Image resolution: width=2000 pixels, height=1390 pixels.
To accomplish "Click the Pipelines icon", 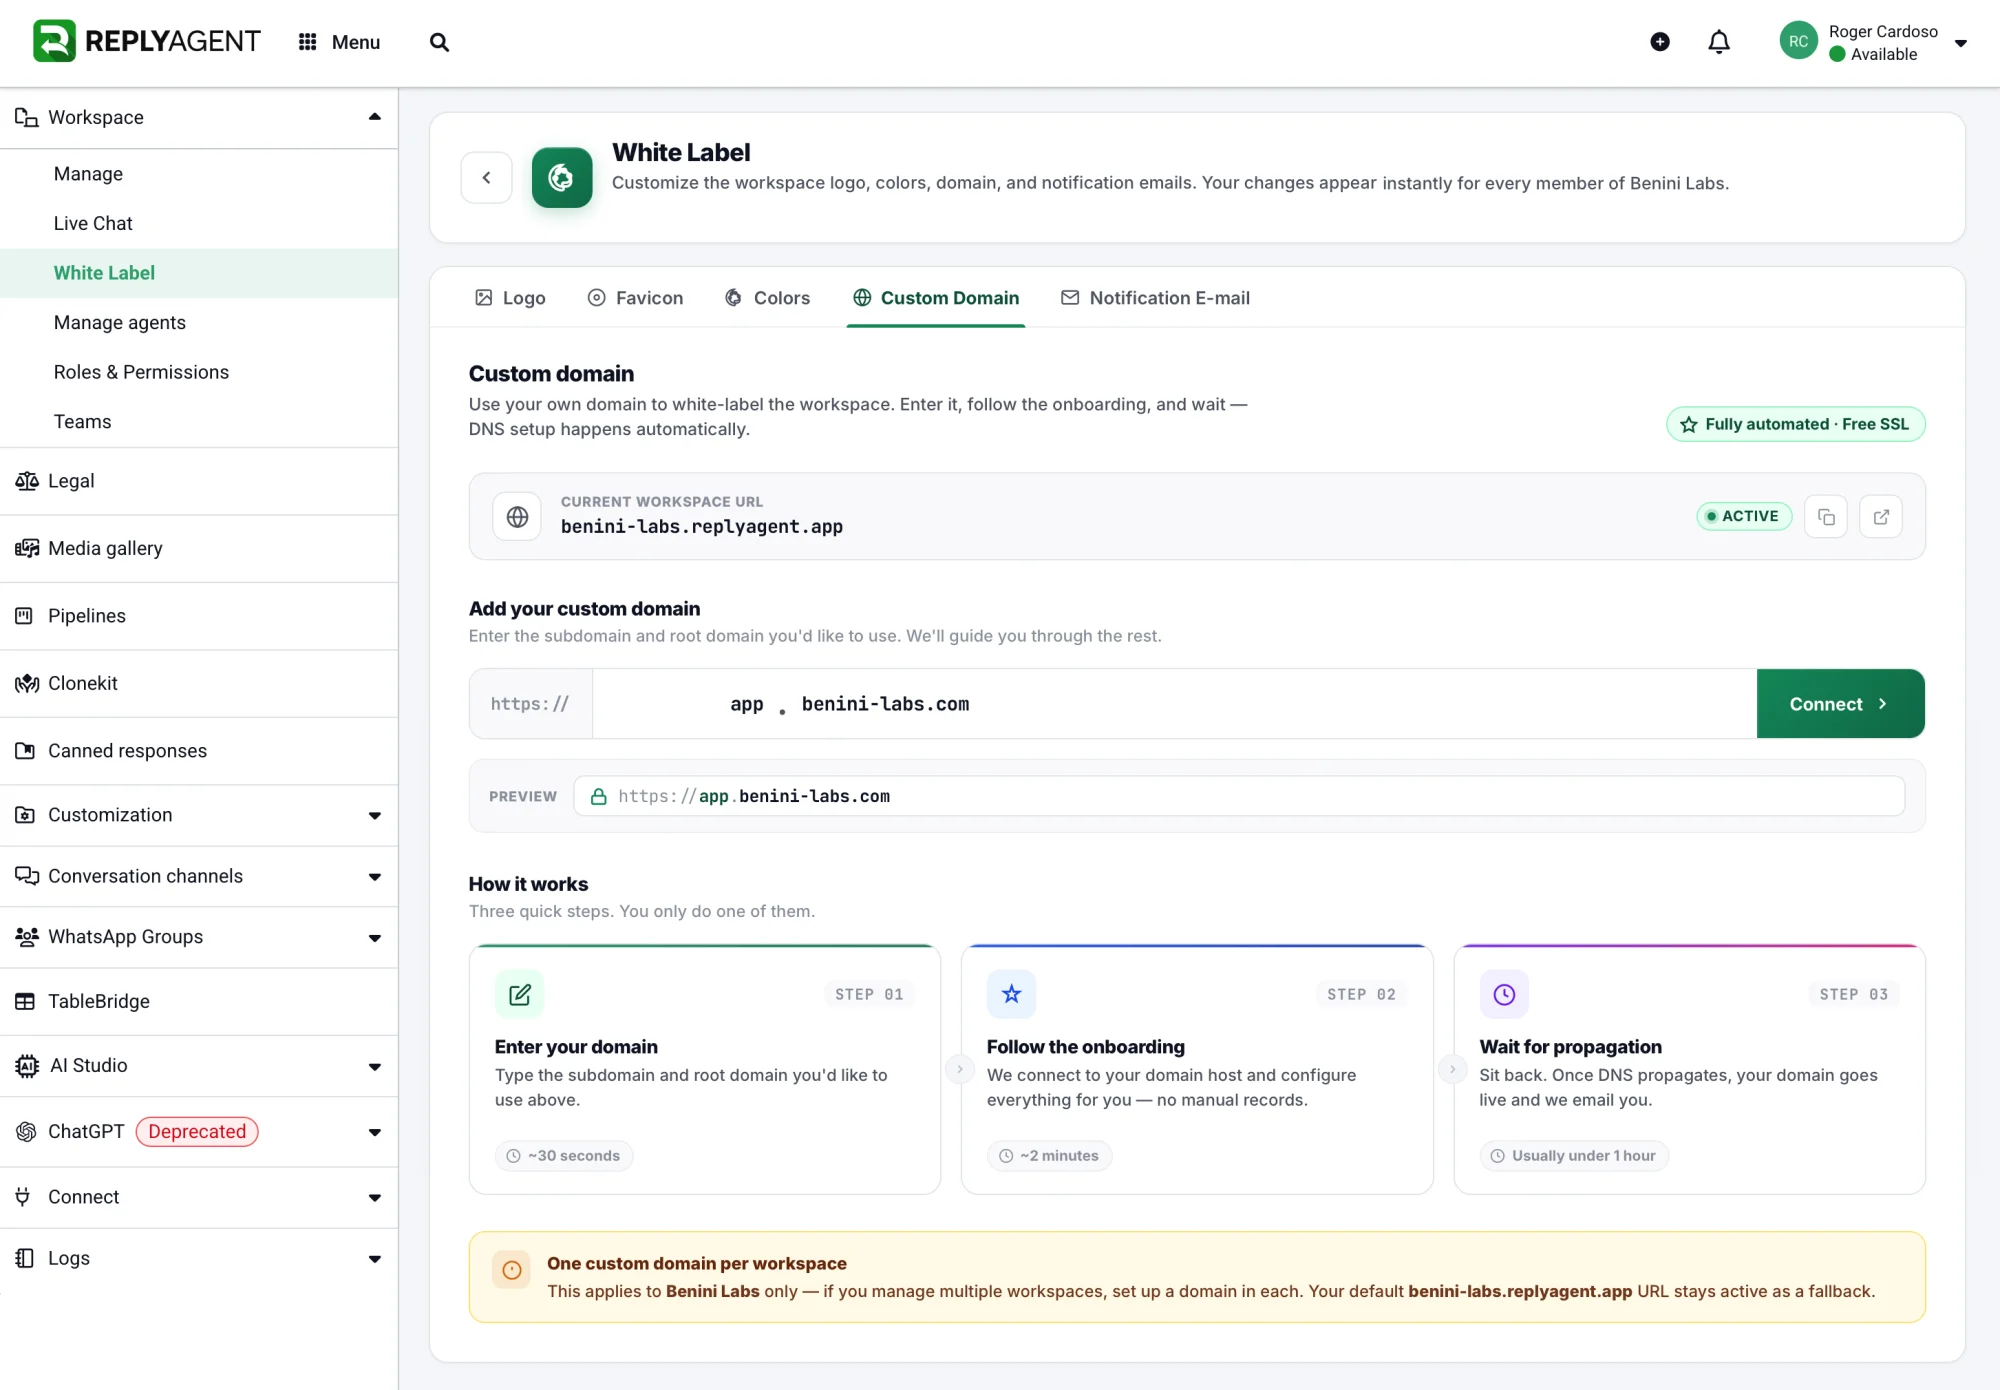I will 25,616.
